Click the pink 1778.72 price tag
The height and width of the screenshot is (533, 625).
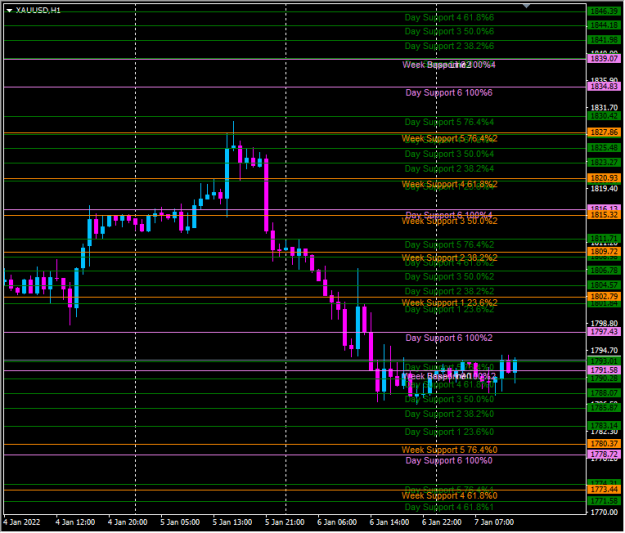pos(604,454)
